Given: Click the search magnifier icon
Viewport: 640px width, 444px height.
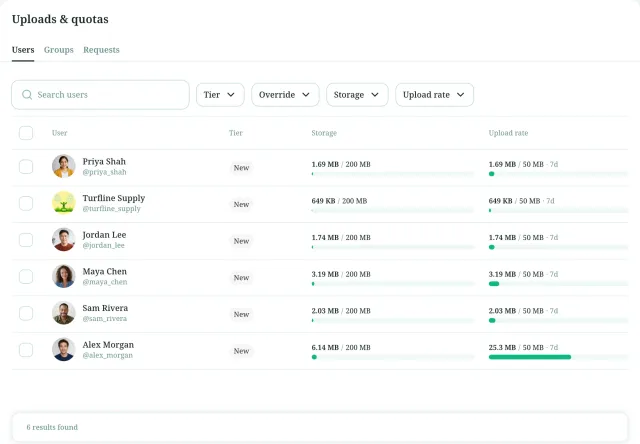Looking at the screenshot, I should [x=27, y=95].
